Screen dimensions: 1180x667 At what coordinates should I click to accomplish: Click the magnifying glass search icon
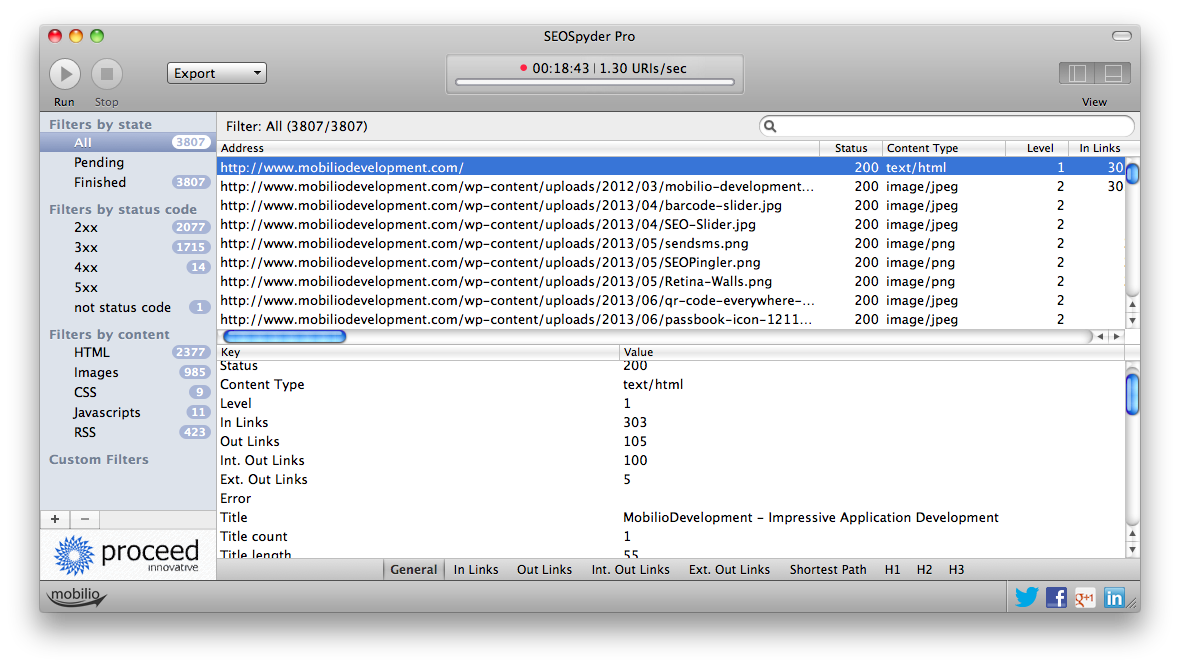pos(770,126)
